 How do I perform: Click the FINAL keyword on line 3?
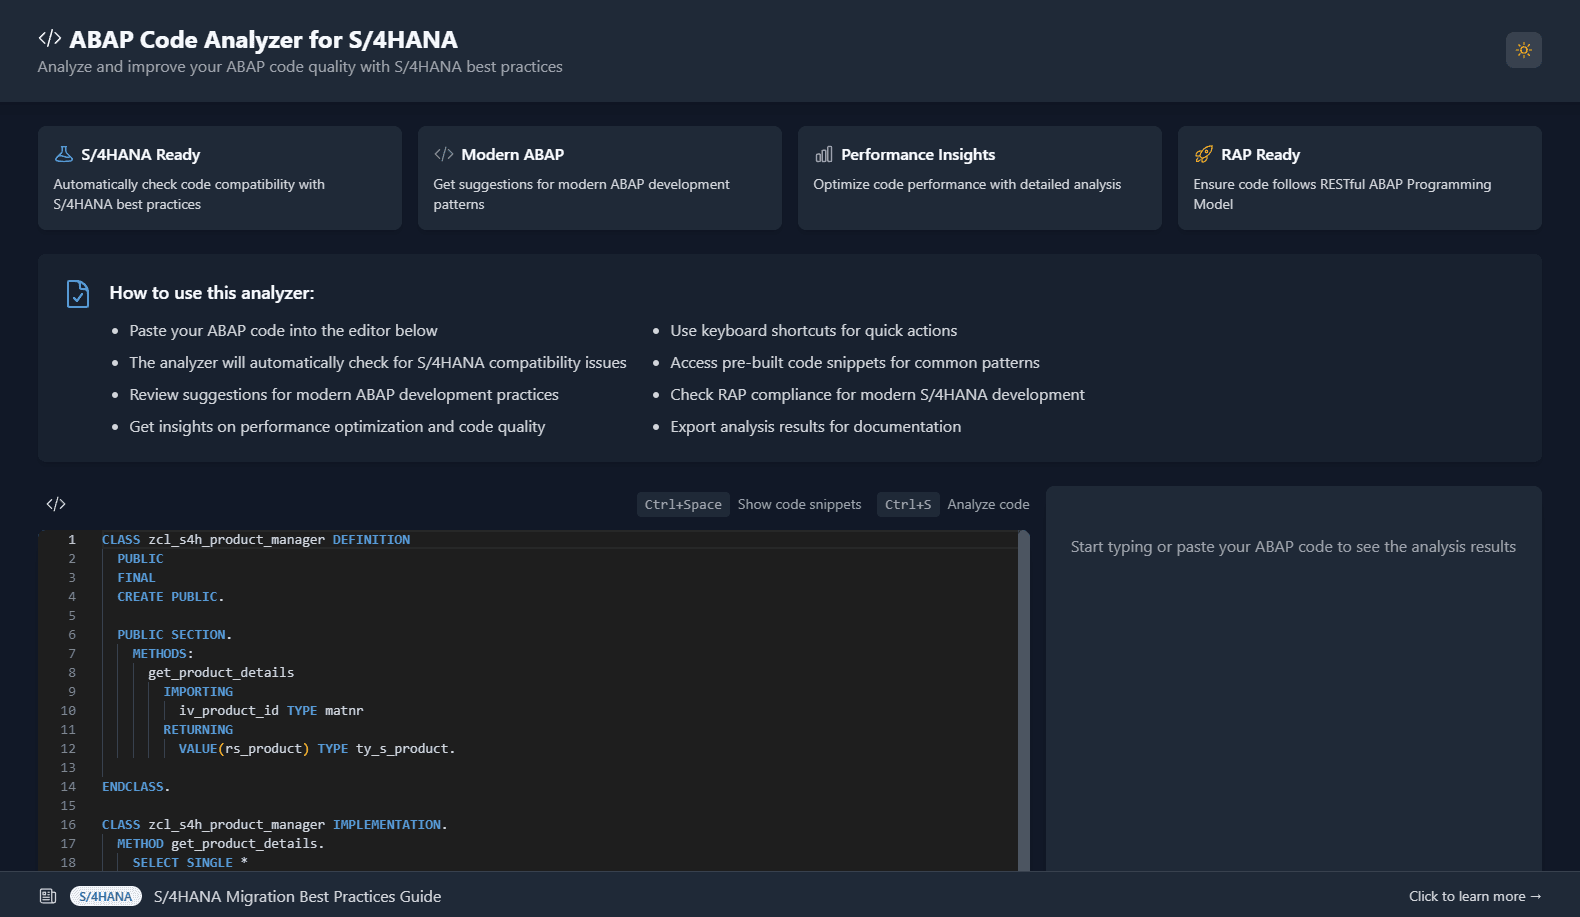point(136,577)
